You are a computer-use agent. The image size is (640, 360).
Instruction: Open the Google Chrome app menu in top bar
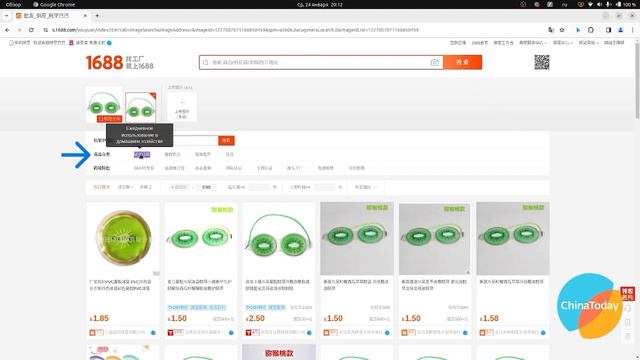click(x=54, y=4)
